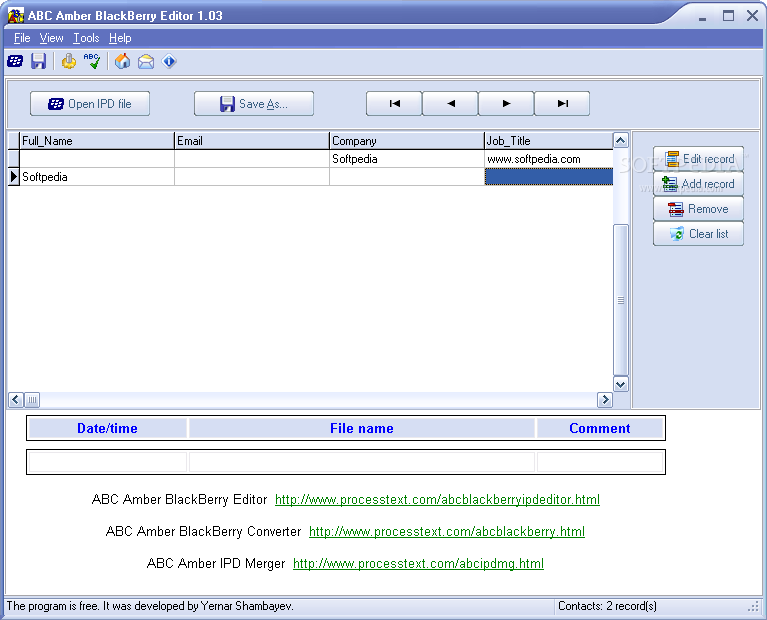
Task: Click the horizontal scrollbar thumb
Action: [32, 400]
